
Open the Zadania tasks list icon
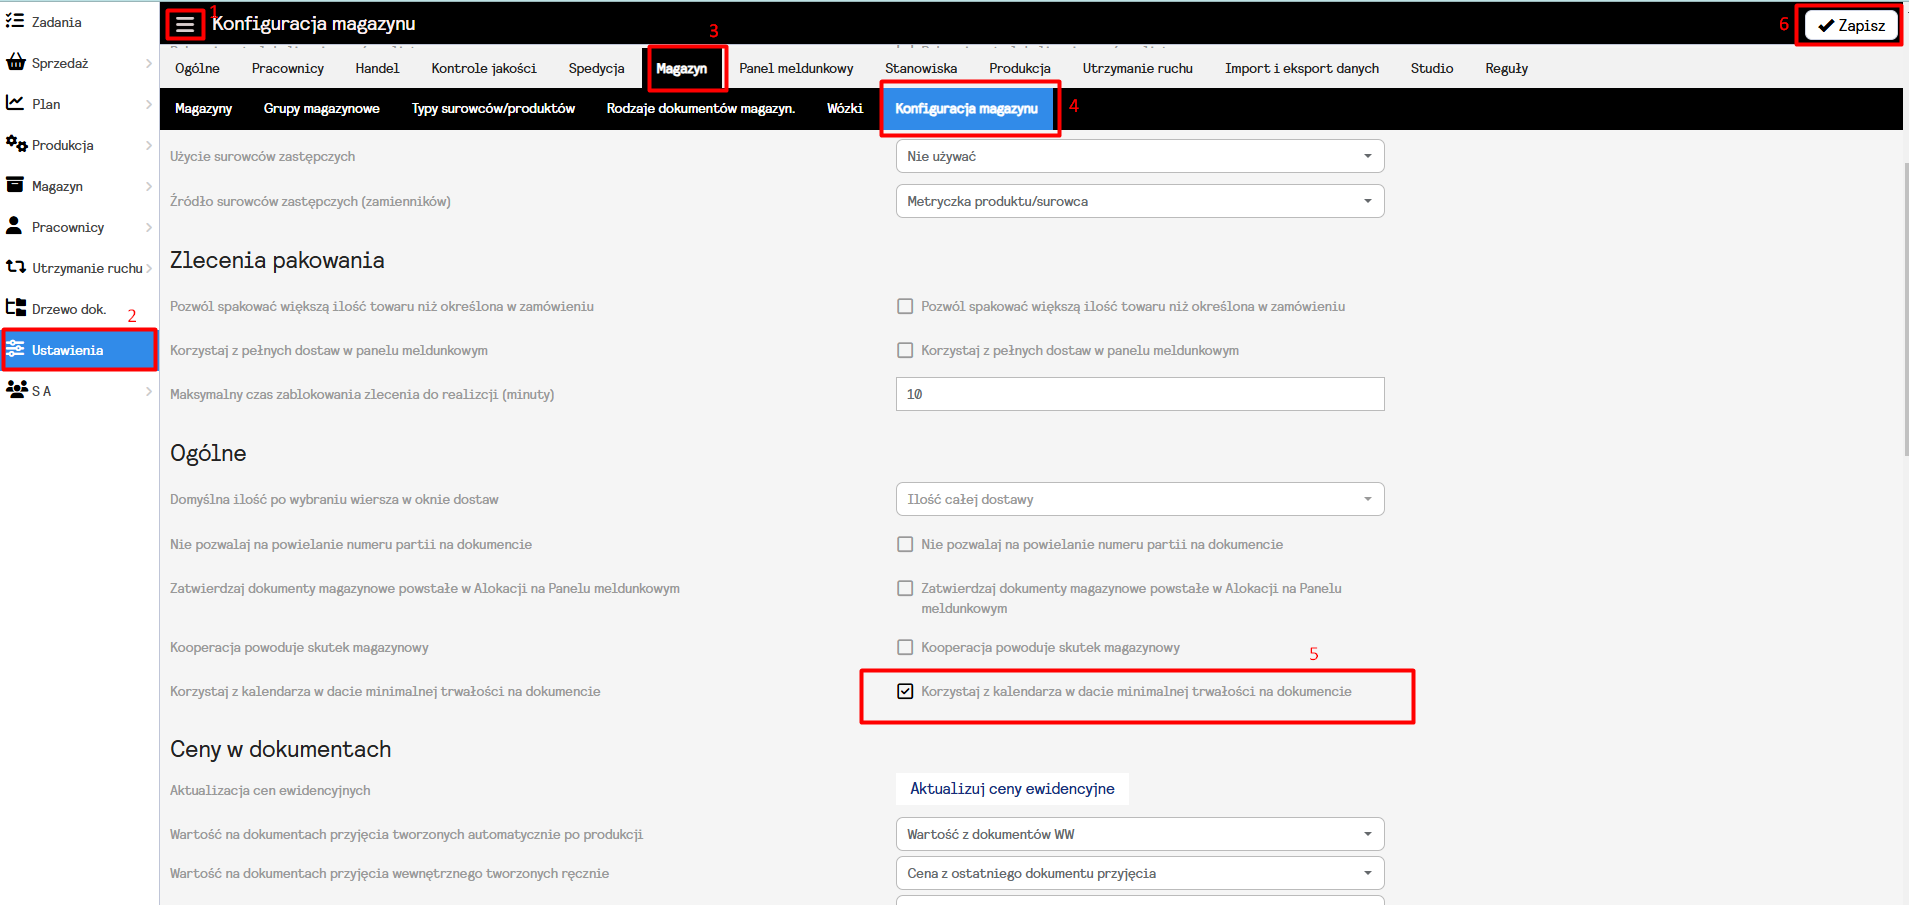(15, 21)
